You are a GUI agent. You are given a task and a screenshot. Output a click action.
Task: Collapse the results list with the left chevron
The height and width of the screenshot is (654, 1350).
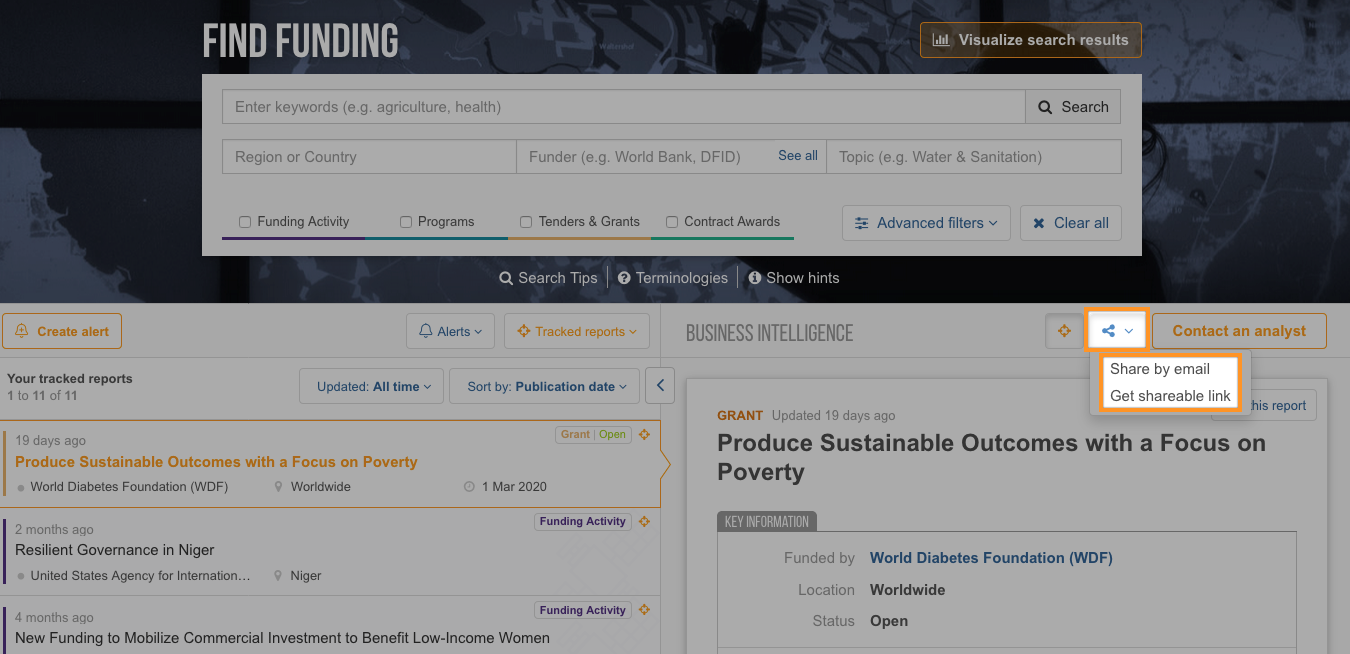click(660, 385)
